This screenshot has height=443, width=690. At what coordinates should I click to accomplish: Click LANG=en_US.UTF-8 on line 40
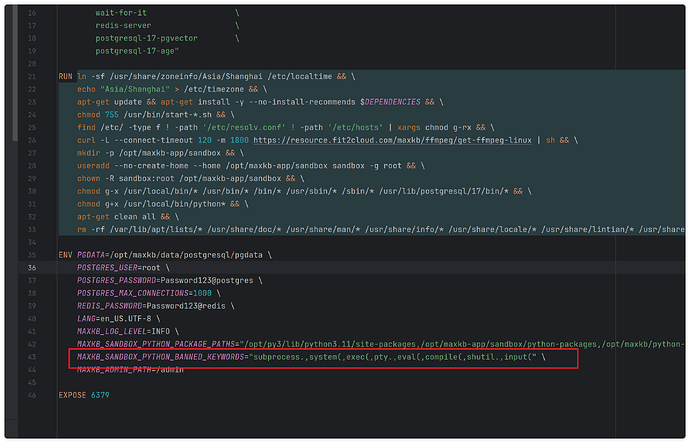point(114,319)
